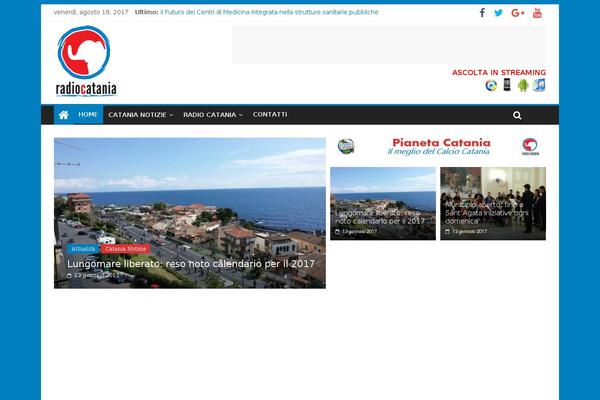Open the Pianeta Catania banner
600x400 pixels.
[x=438, y=146]
